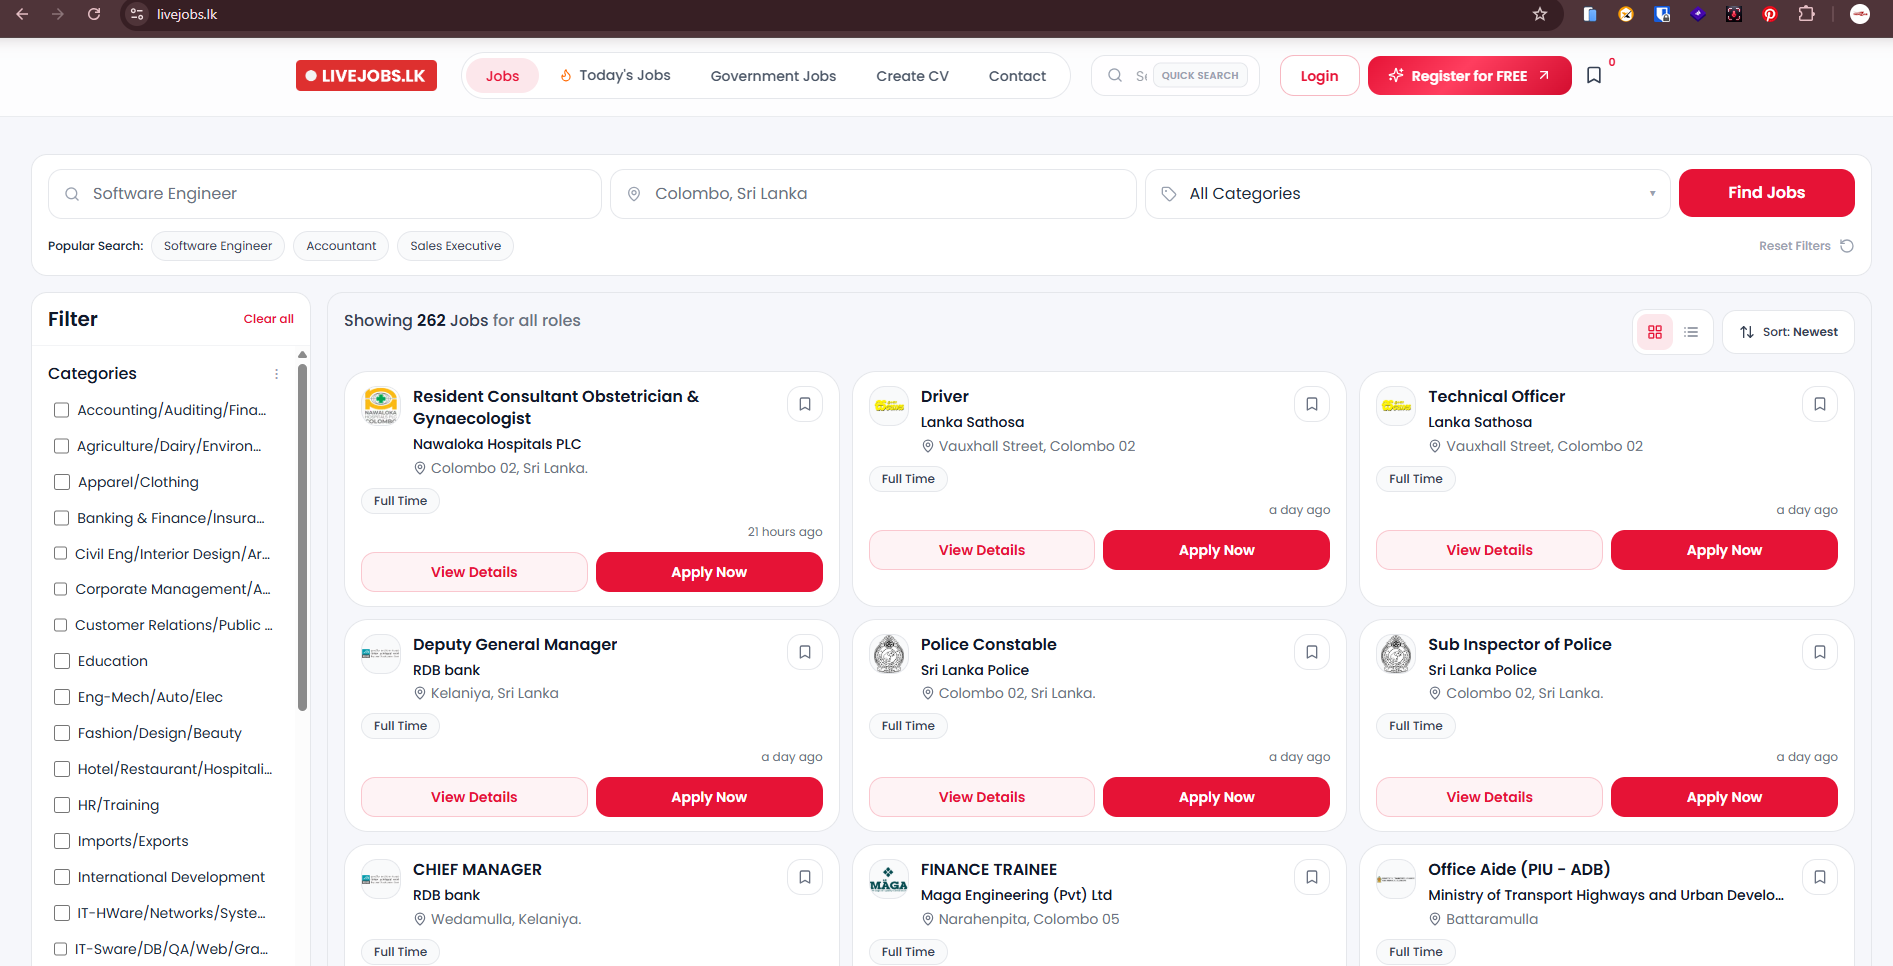Screen dimensions: 1893x966
Task: Select the Accountant popular search chip
Action: [341, 246]
